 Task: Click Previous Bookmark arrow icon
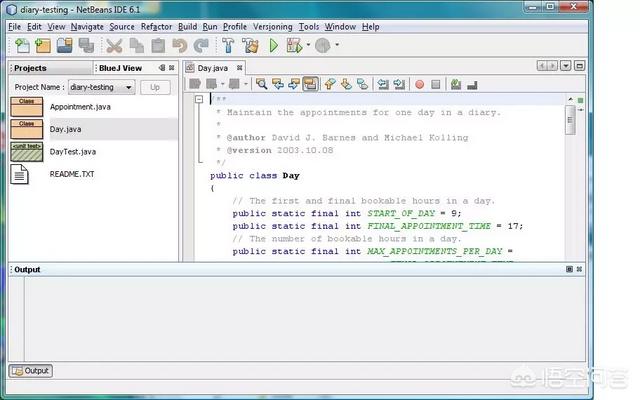(330, 84)
